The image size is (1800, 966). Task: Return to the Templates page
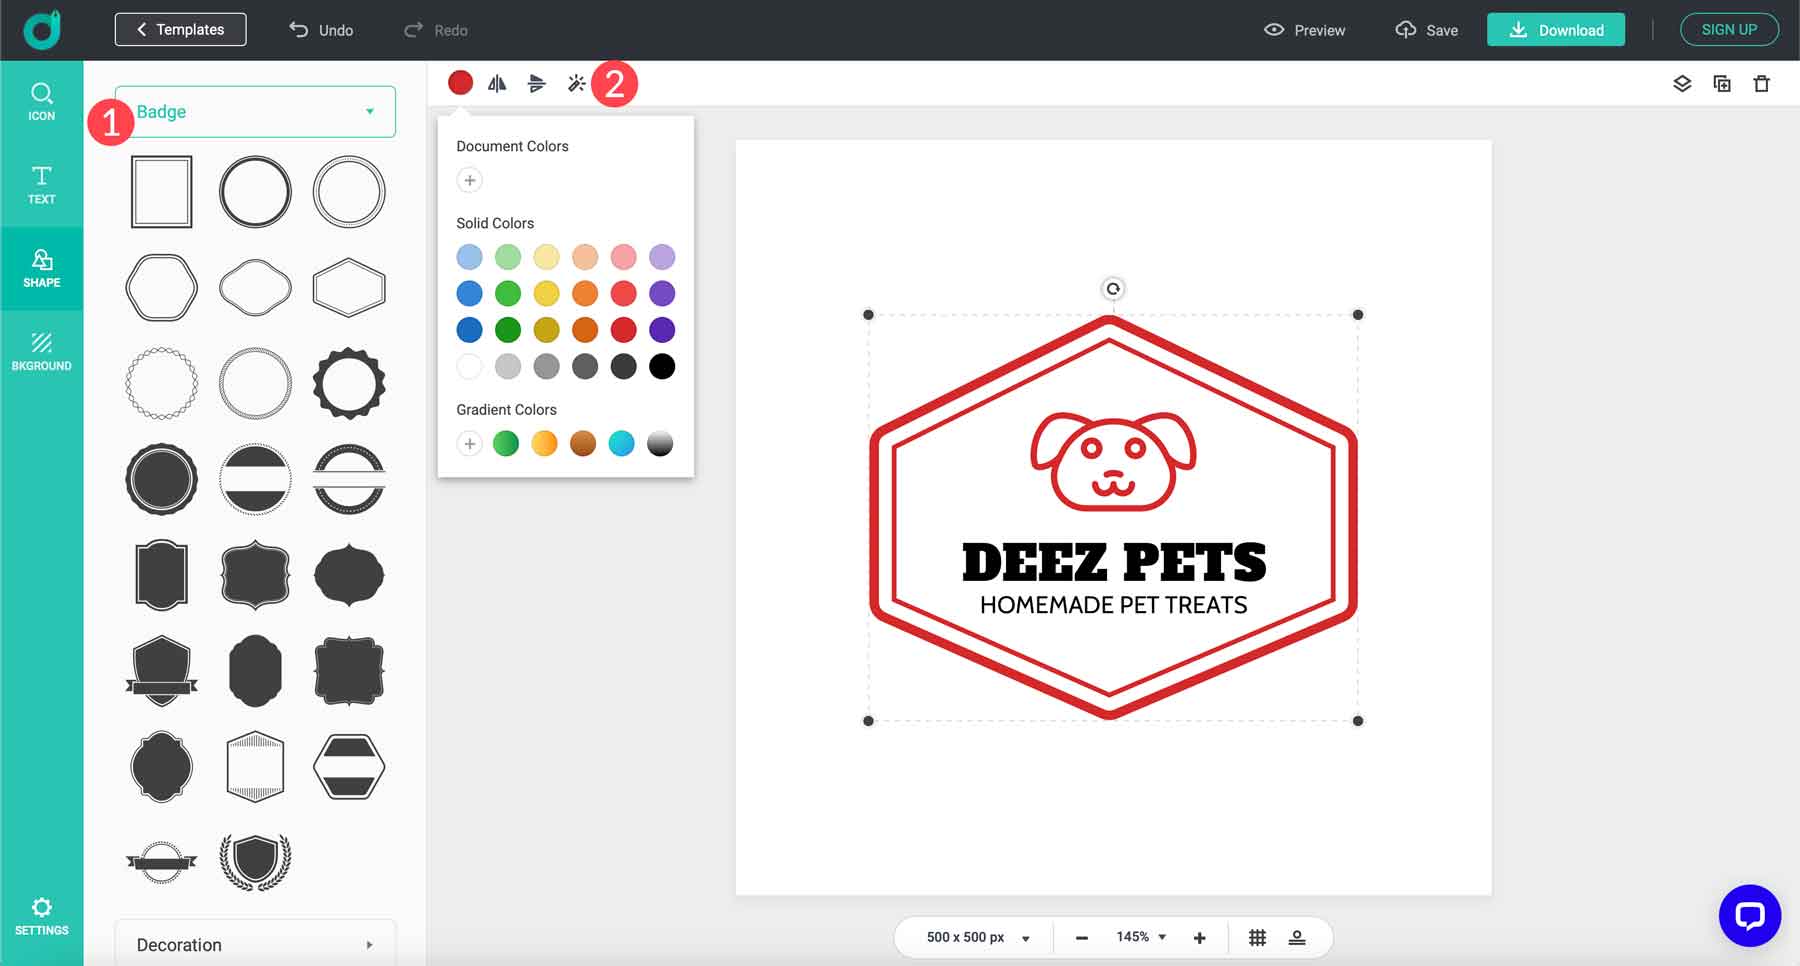(x=180, y=29)
